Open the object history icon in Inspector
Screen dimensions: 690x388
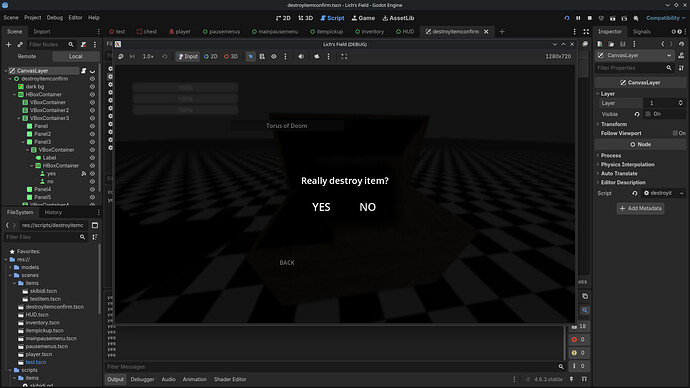[x=681, y=44]
